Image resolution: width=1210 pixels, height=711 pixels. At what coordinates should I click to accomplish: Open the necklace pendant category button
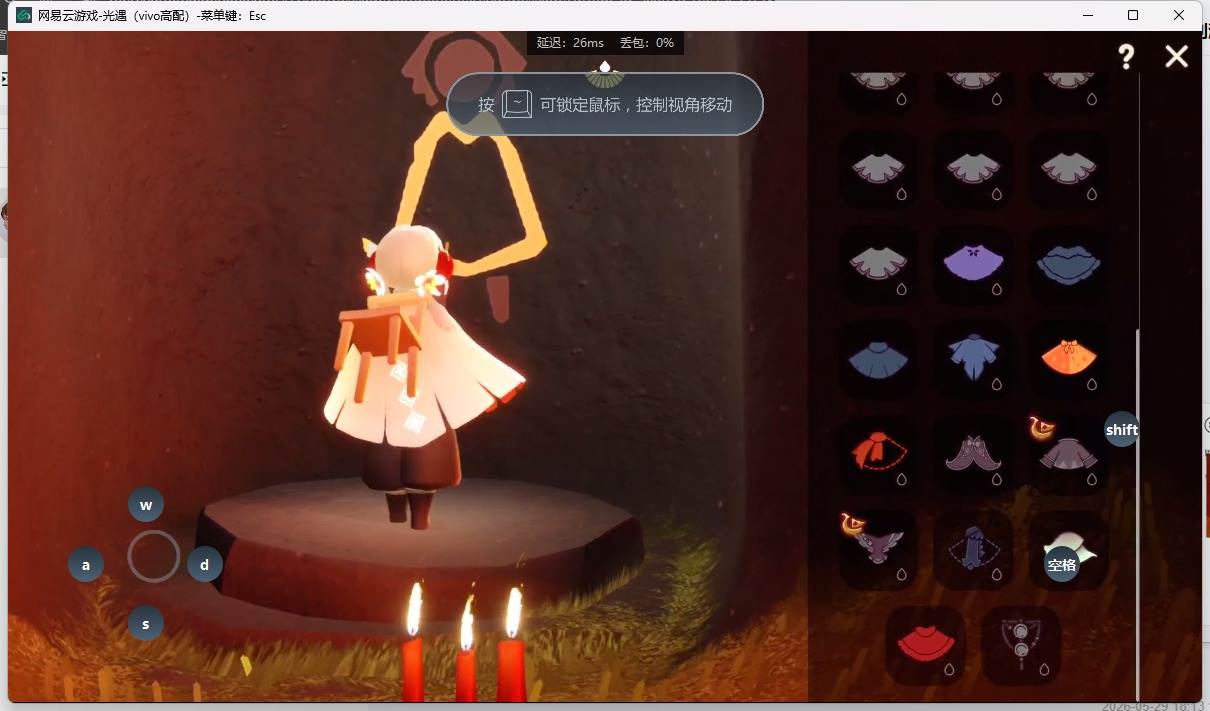pyautogui.click(x=1021, y=645)
